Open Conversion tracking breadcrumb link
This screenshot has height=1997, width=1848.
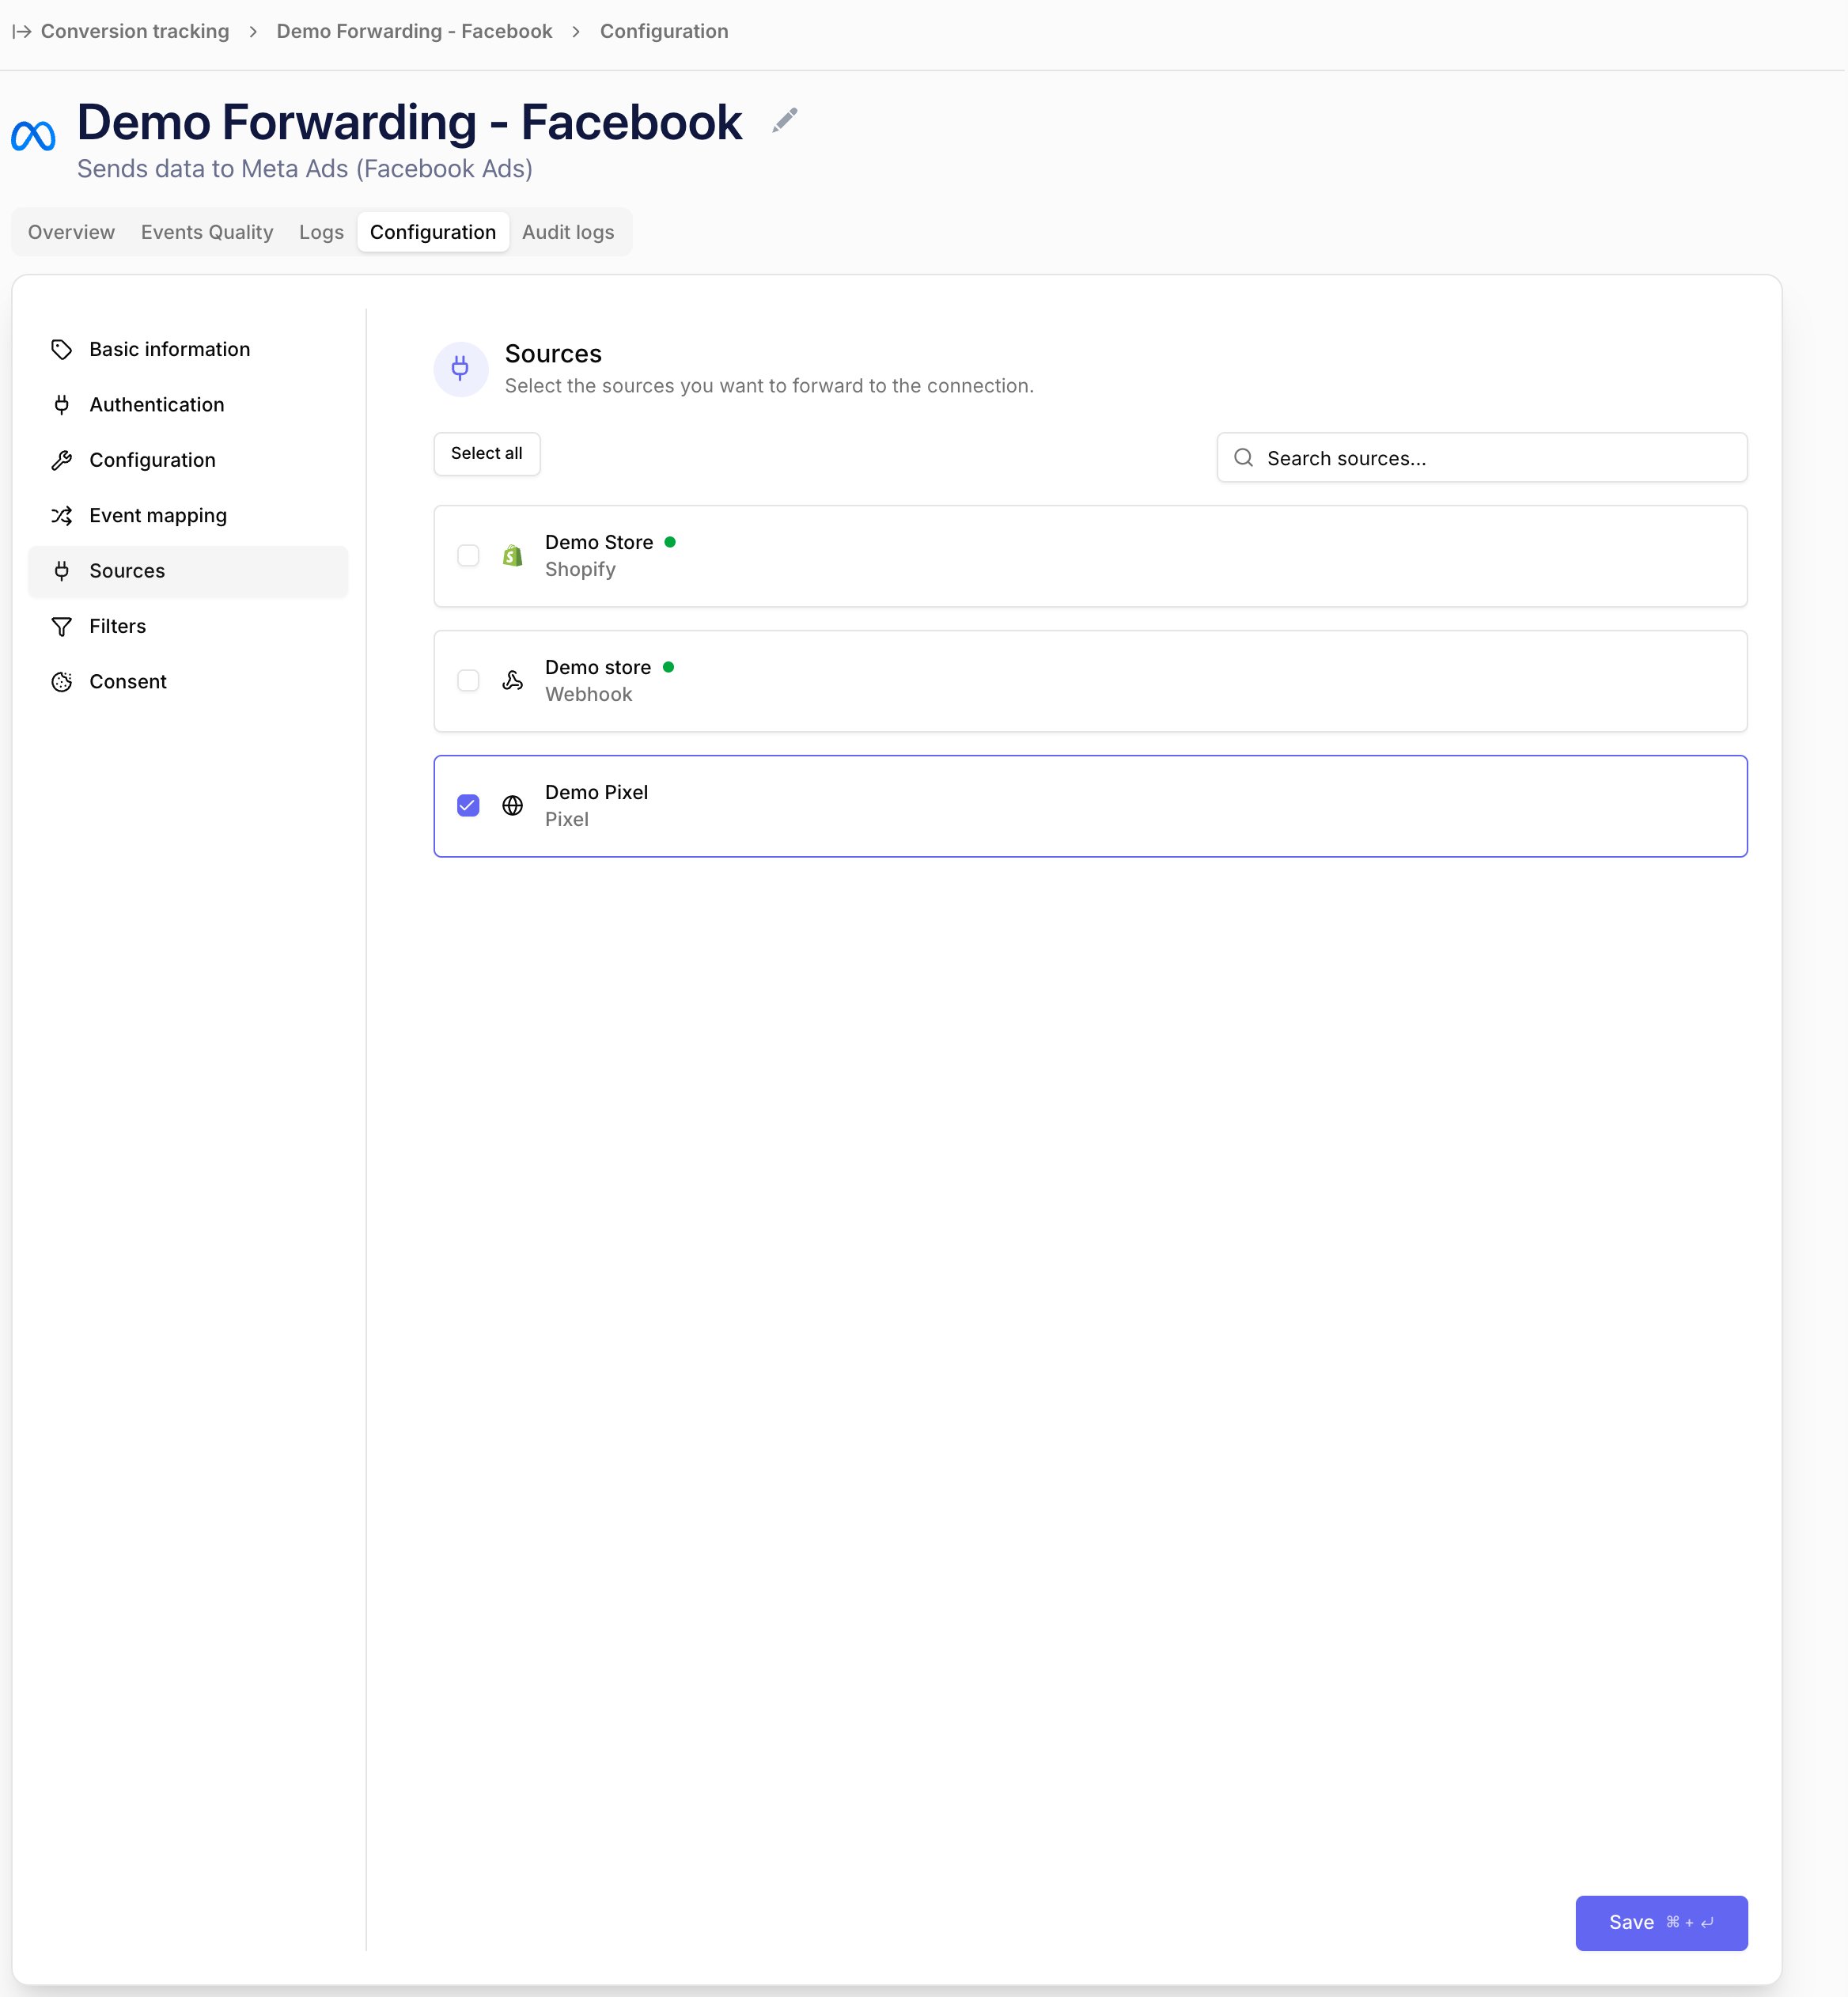pos(135,32)
